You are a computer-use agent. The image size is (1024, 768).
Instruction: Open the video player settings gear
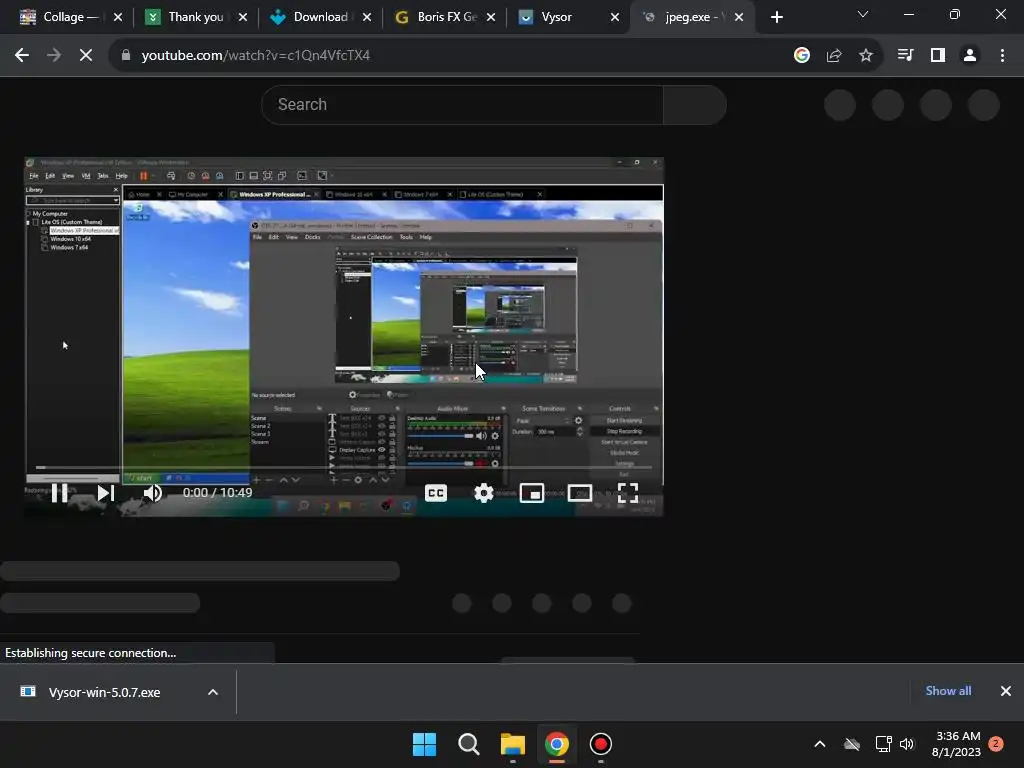click(x=483, y=493)
